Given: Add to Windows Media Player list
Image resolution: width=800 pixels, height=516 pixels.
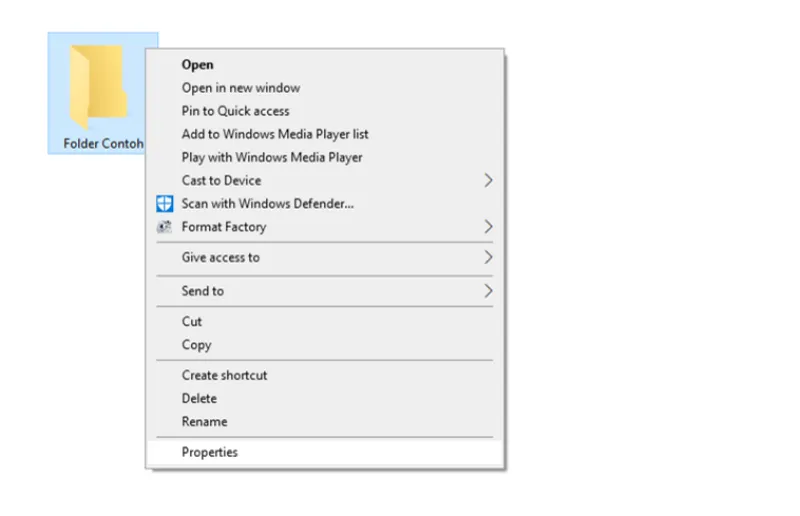Looking at the screenshot, I should 324,134.
